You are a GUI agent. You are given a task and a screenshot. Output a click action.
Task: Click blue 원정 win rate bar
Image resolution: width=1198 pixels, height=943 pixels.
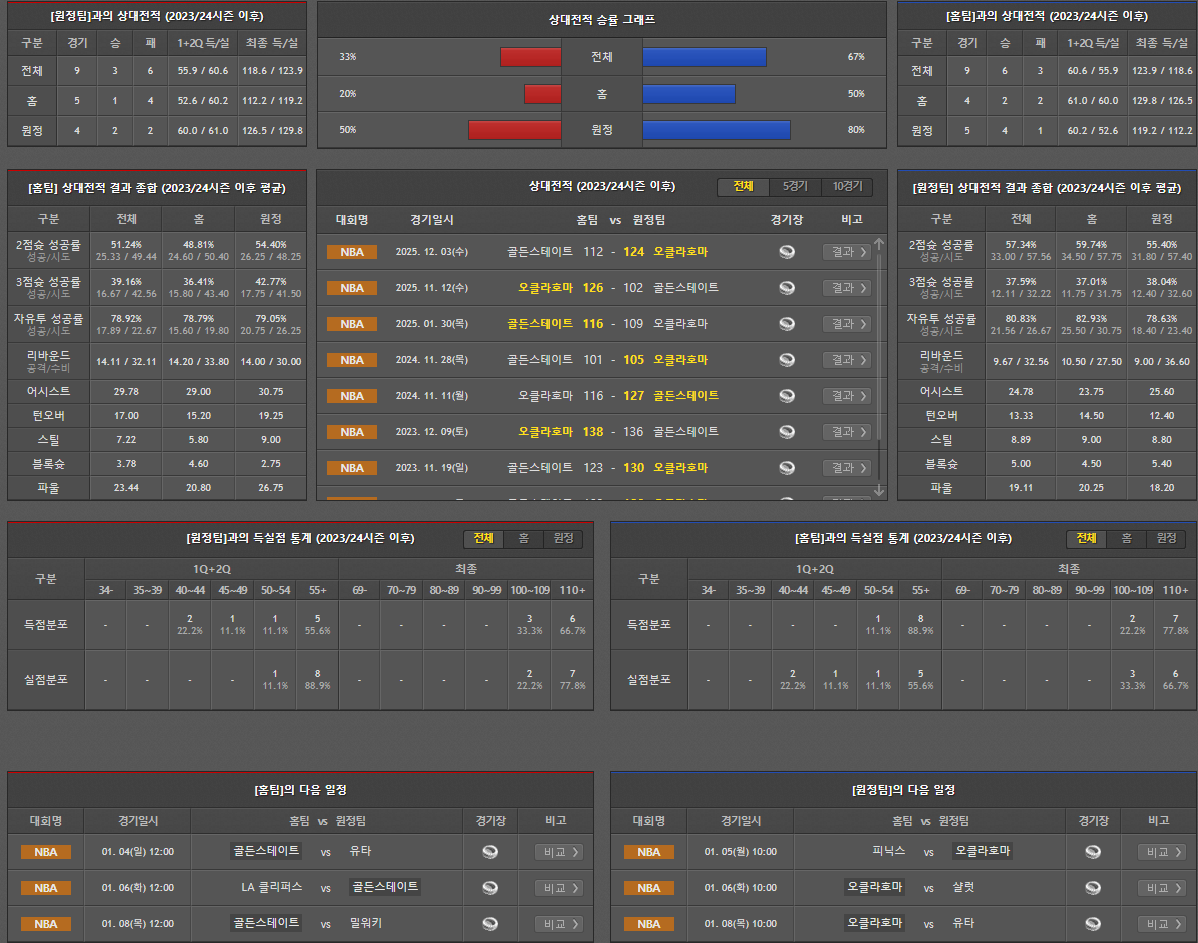[x=716, y=130]
